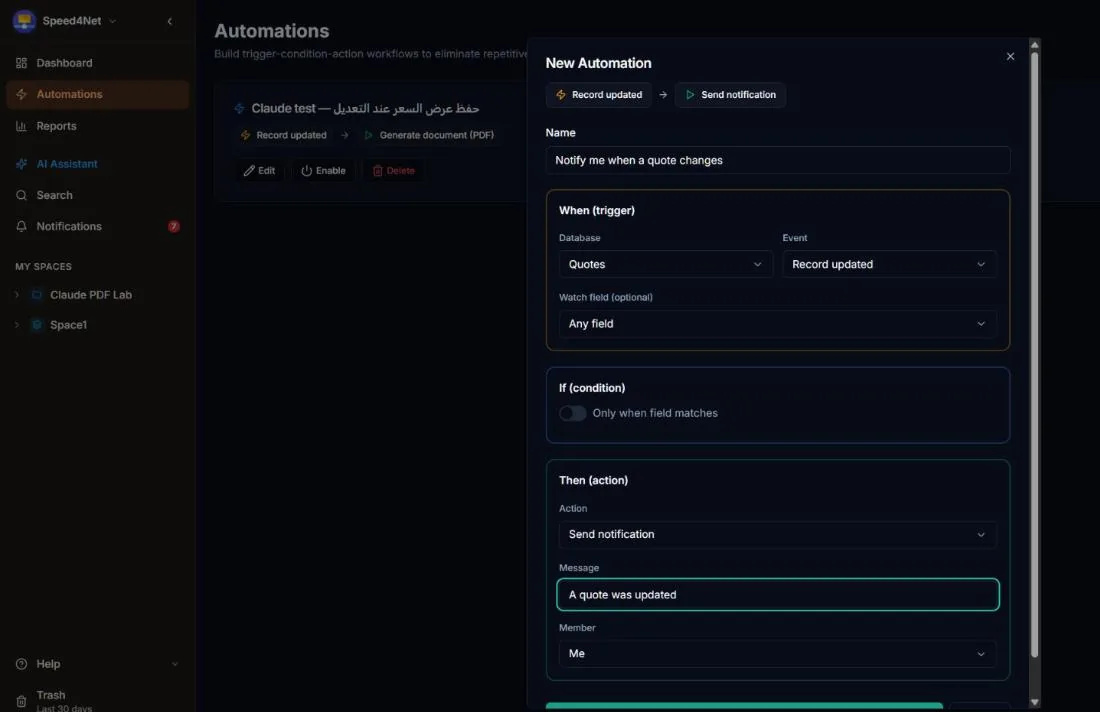Enable the Claude test automation

(x=323, y=170)
